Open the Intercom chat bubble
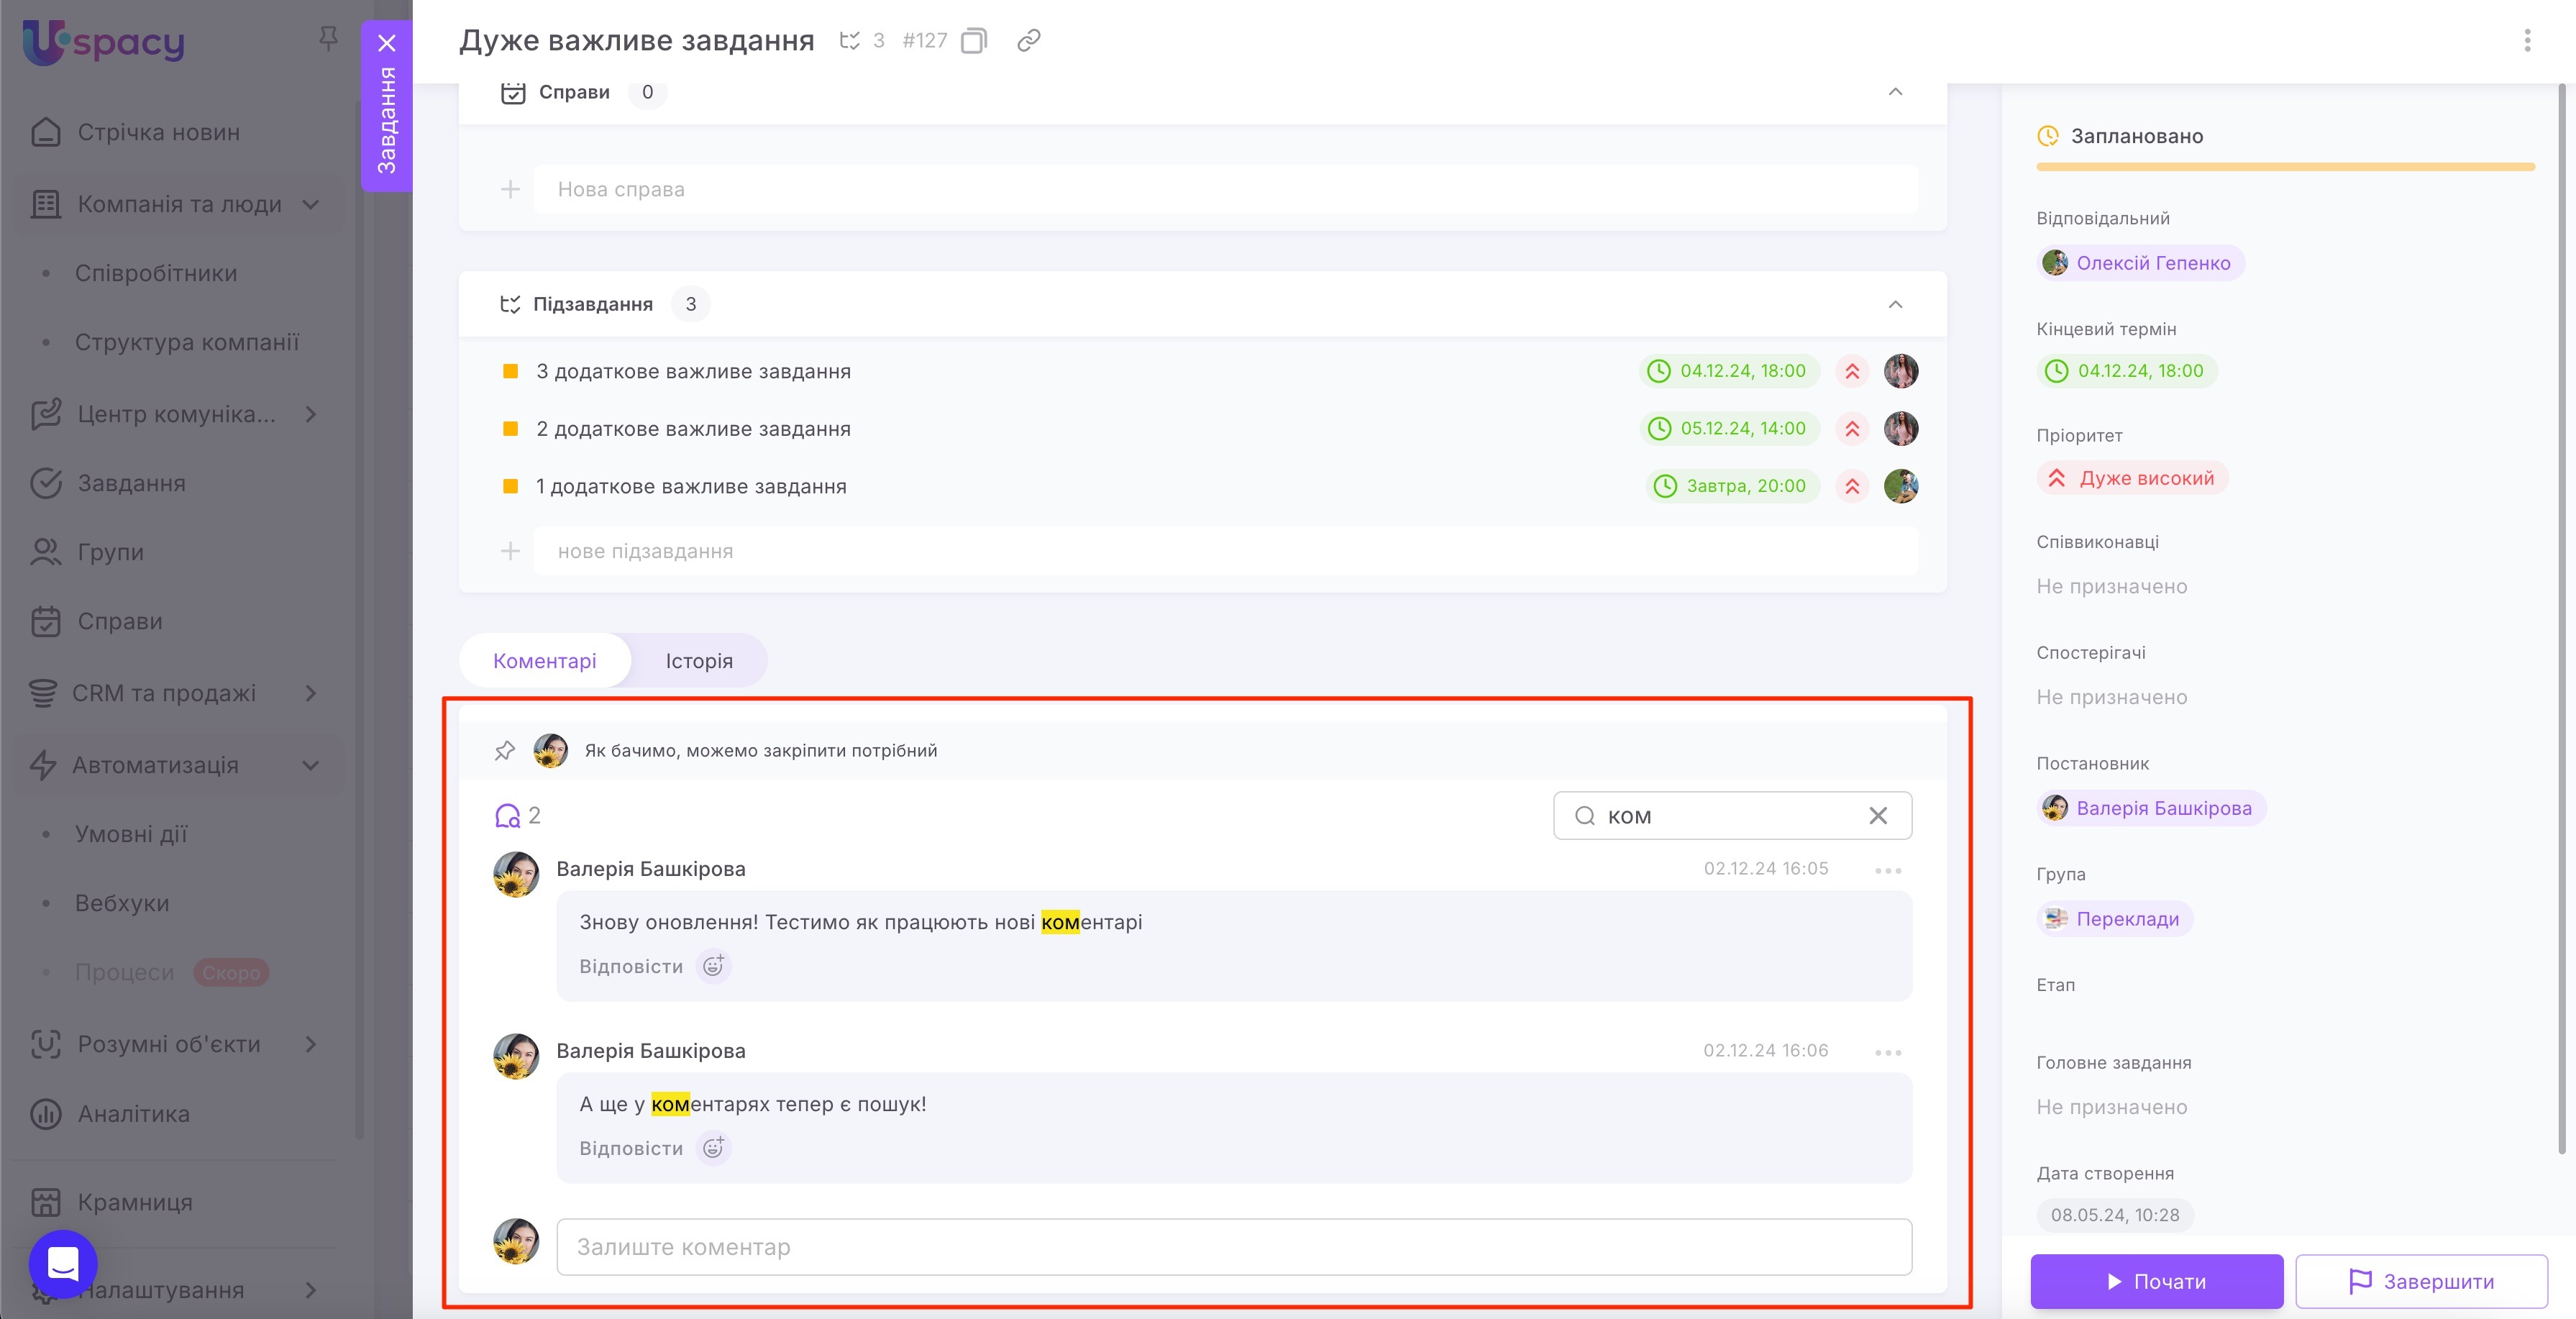This screenshot has width=2576, height=1319. tap(63, 1263)
